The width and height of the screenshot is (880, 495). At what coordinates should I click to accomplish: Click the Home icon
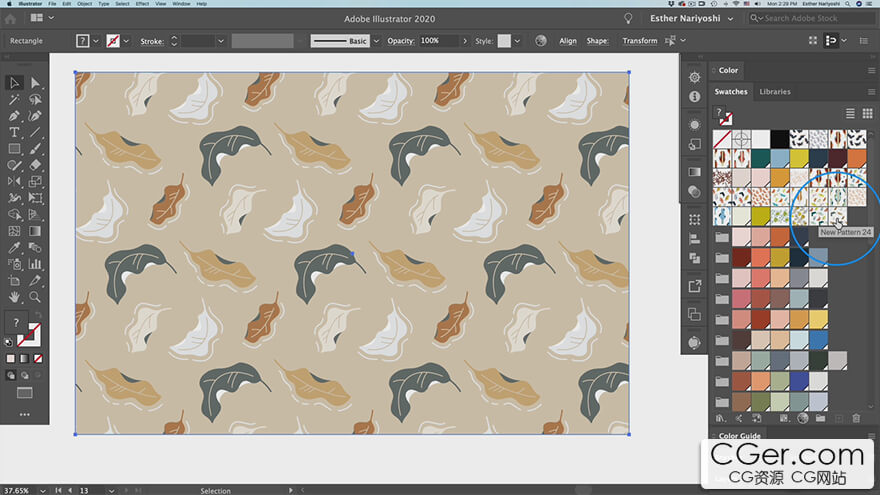[10, 19]
